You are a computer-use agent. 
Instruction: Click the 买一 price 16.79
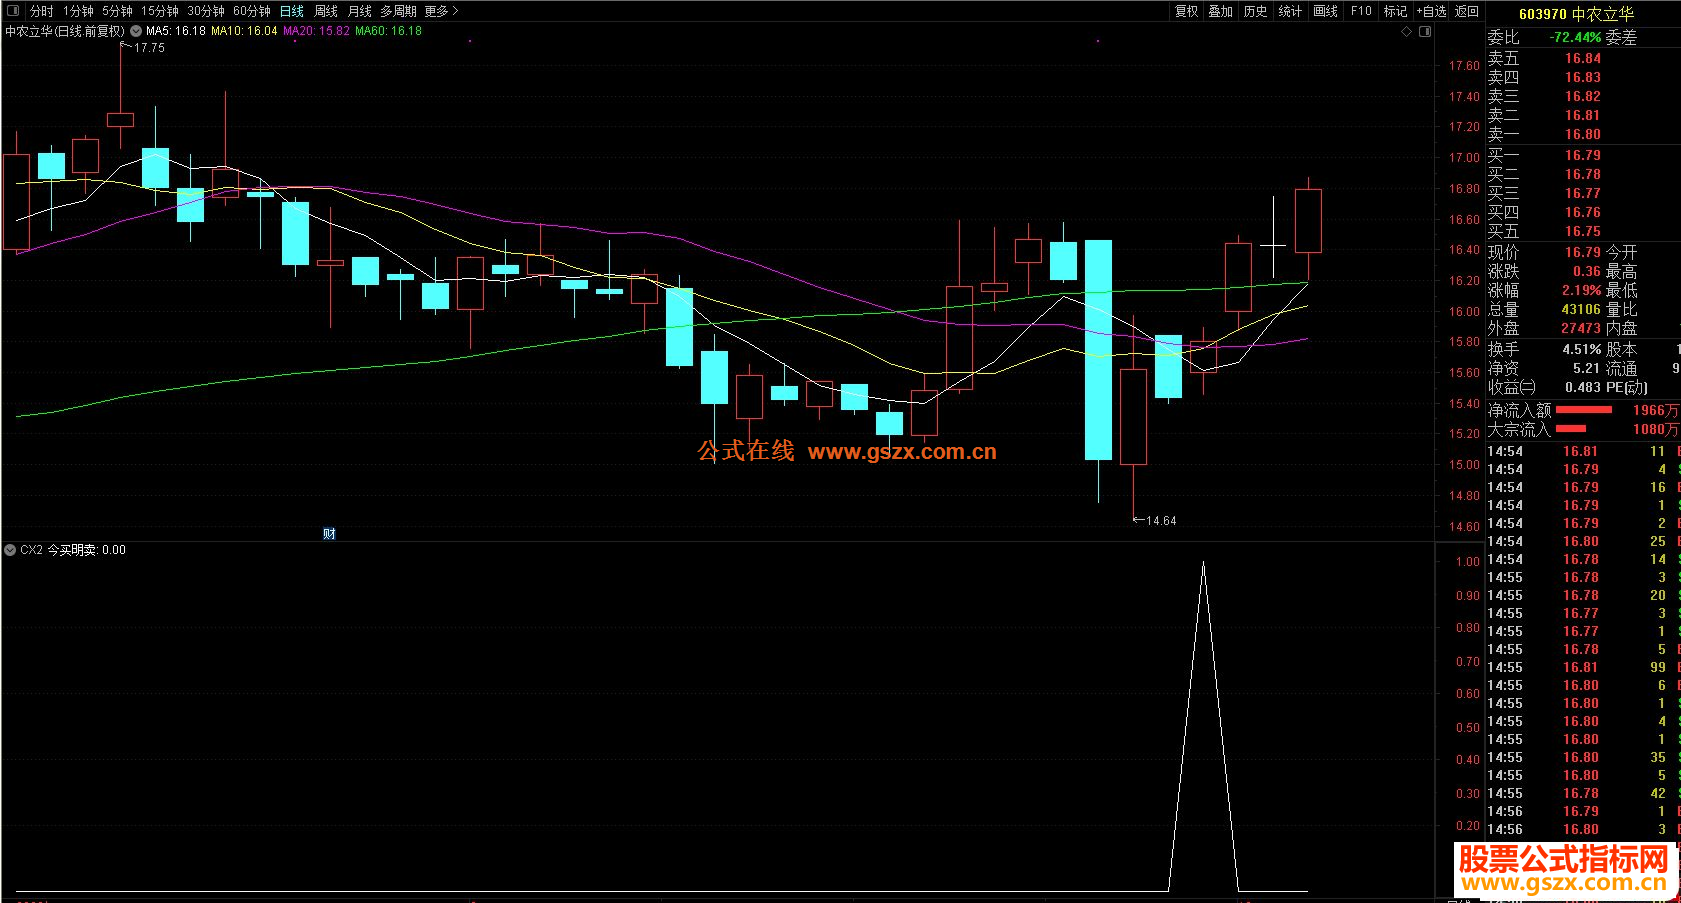(1583, 155)
